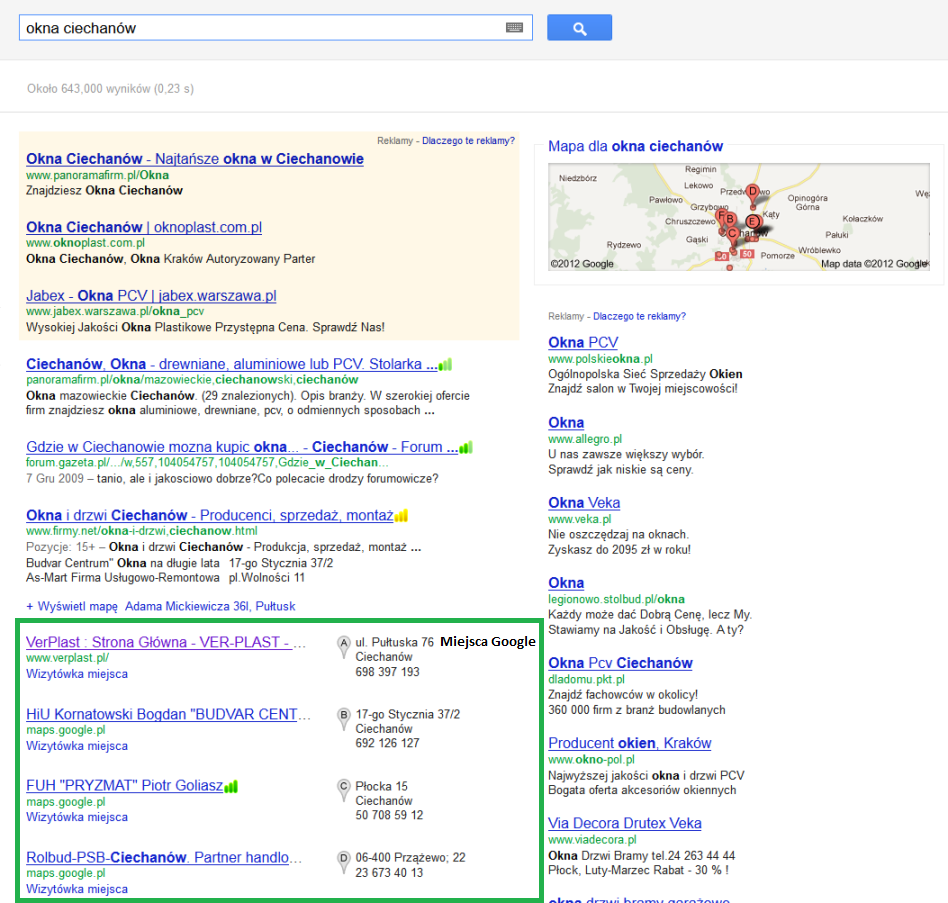Viewport: 948px width, 903px height.
Task: Click red marker D on the map
Action: tap(753, 194)
